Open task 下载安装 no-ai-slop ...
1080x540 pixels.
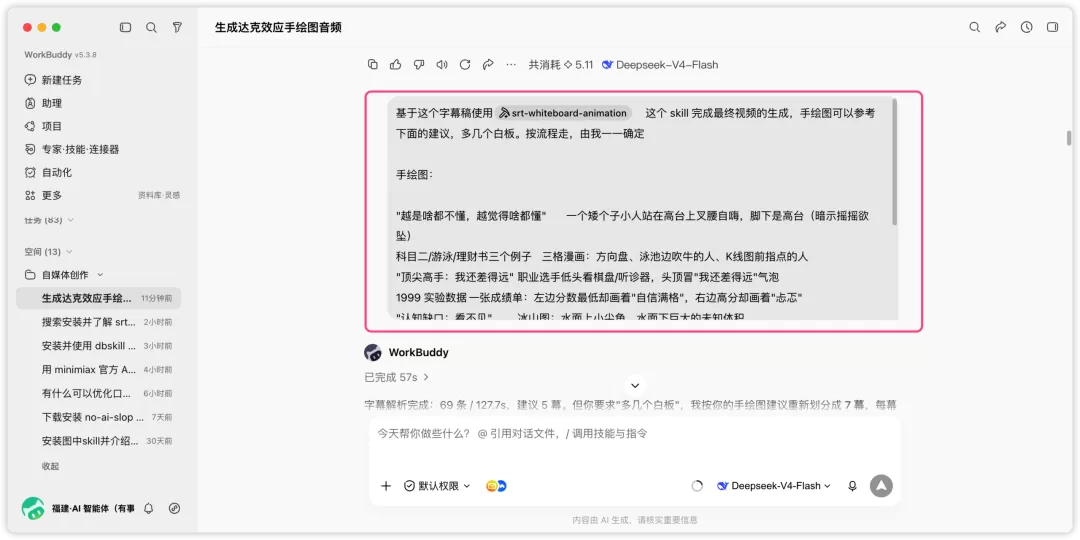click(x=98, y=417)
